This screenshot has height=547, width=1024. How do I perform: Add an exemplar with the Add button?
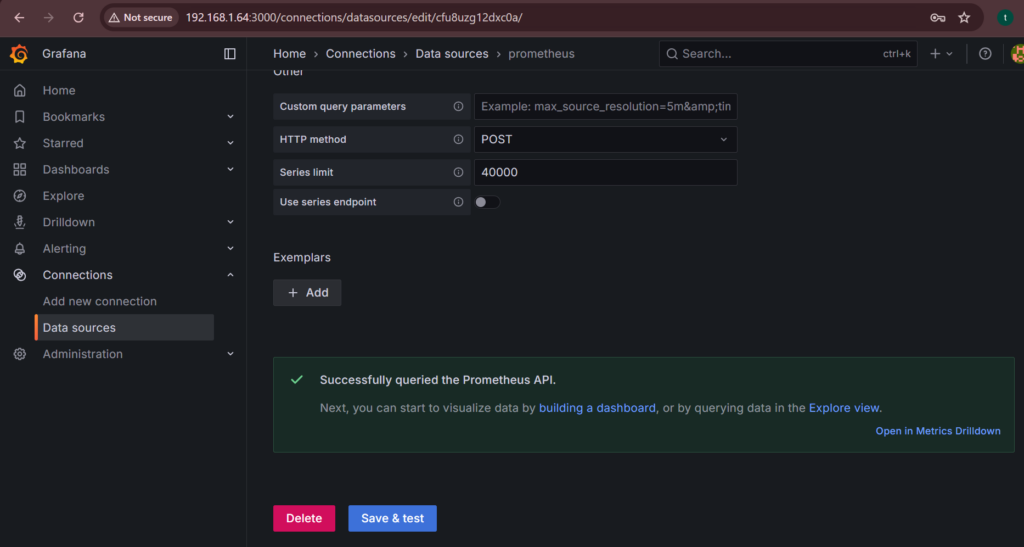tap(307, 292)
